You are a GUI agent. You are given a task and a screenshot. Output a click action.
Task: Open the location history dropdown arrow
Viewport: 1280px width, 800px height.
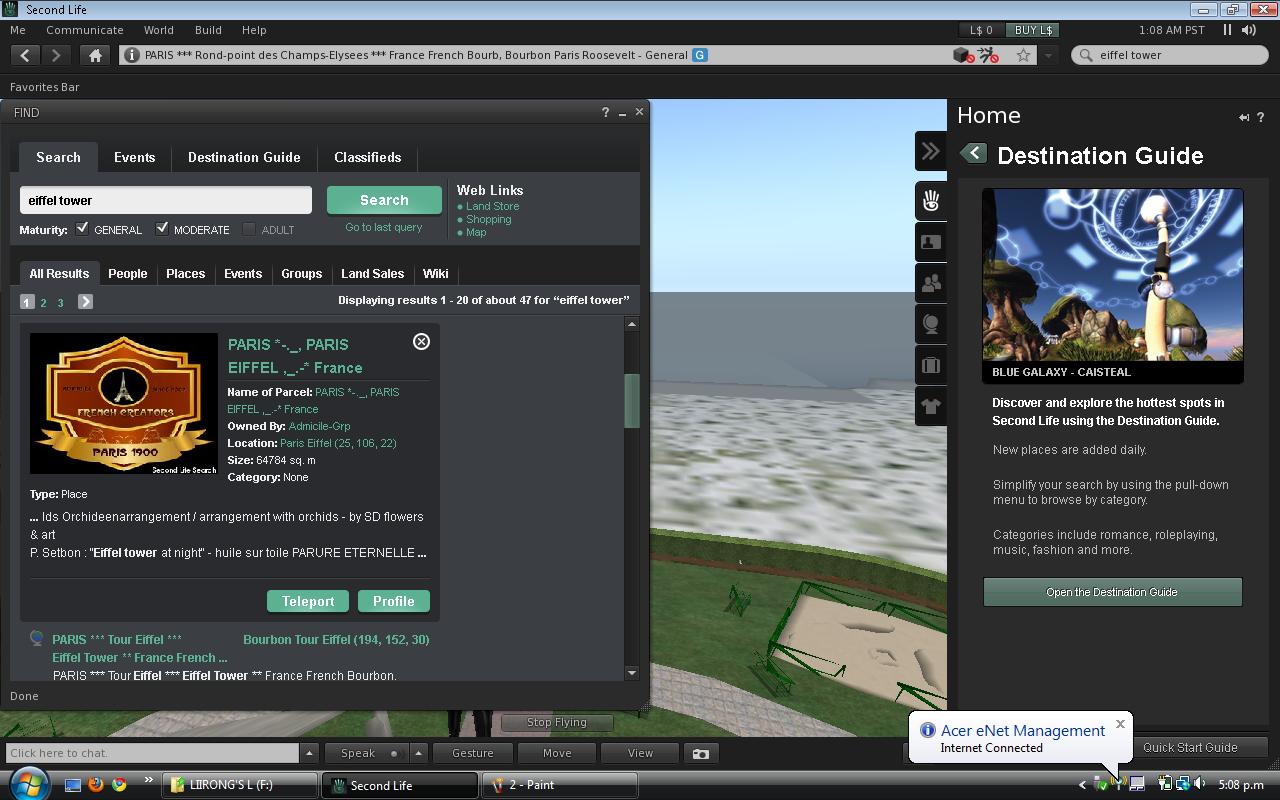(1048, 56)
